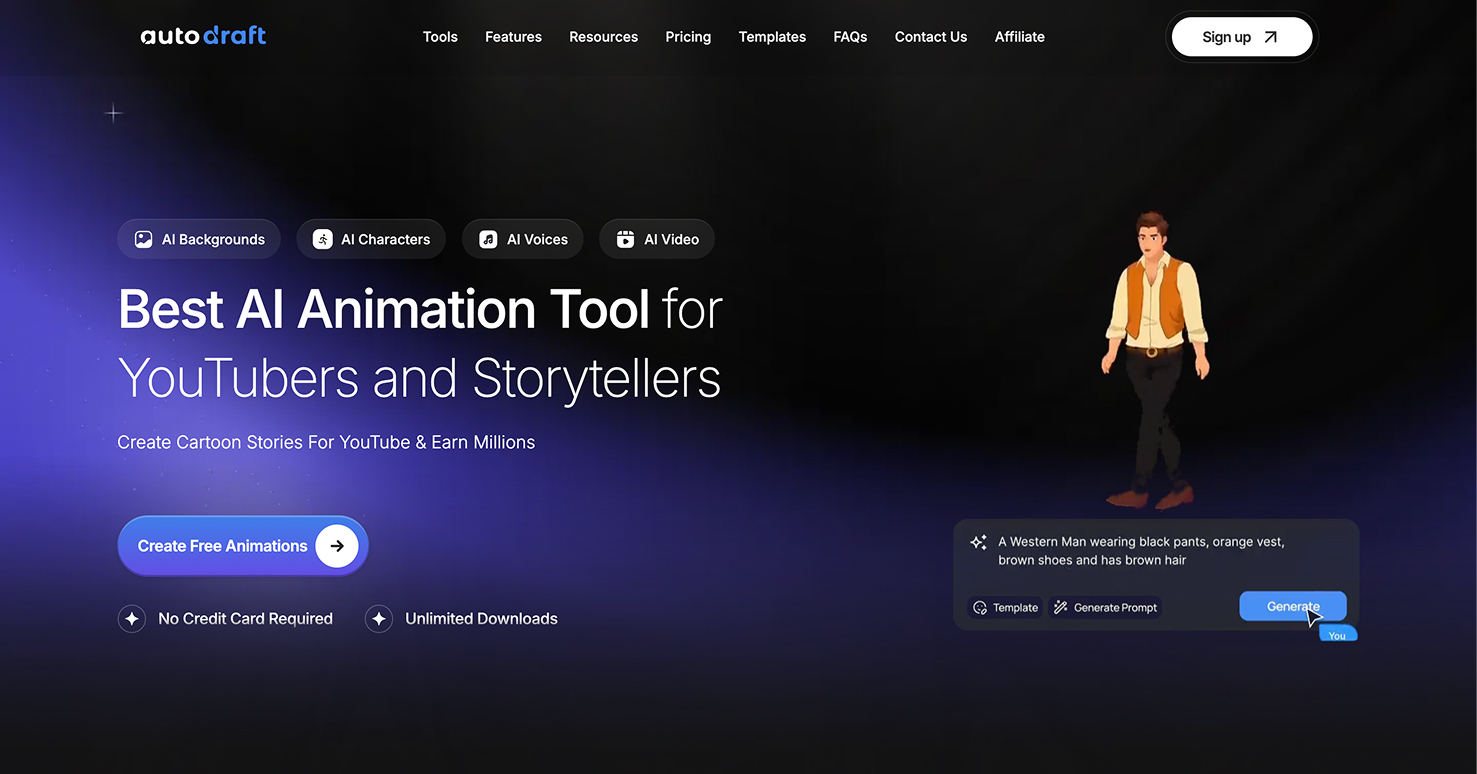Click the AI Video film icon
The image size is (1477, 774).
point(625,239)
